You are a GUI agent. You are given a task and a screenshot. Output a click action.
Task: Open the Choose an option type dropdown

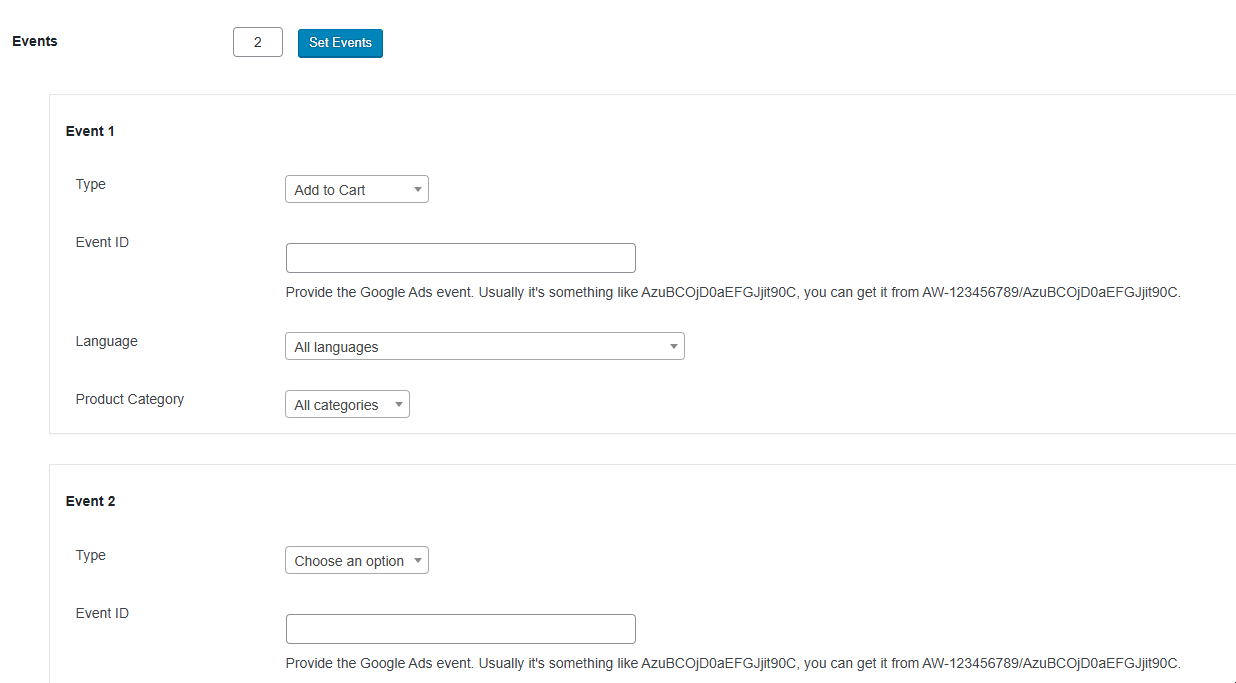[356, 561]
